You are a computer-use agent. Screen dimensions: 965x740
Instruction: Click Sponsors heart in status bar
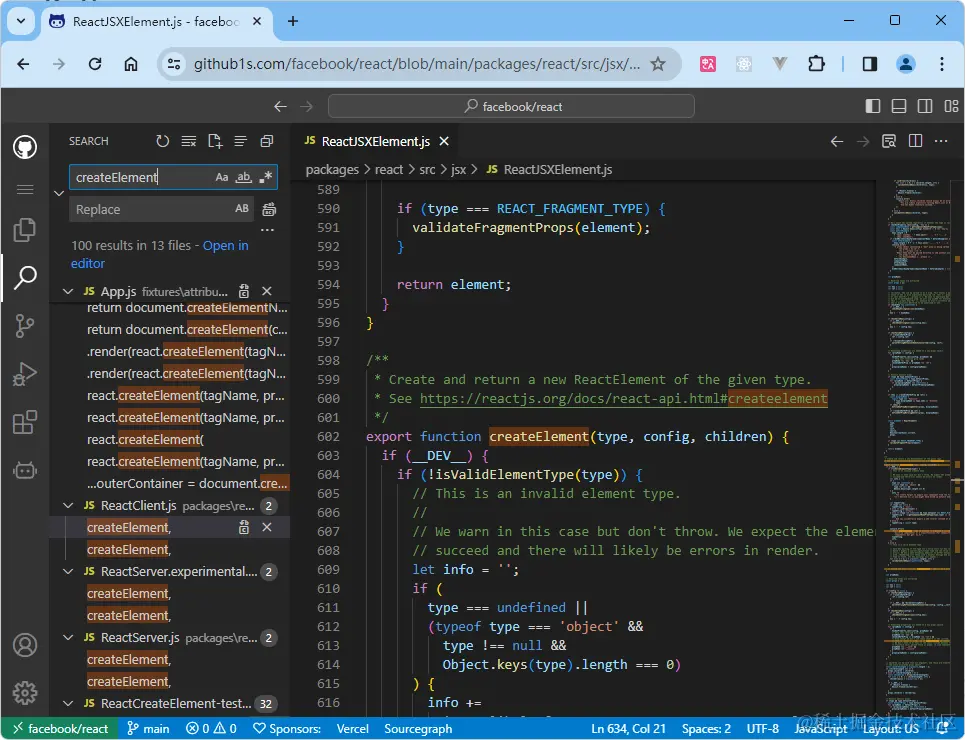(287, 729)
